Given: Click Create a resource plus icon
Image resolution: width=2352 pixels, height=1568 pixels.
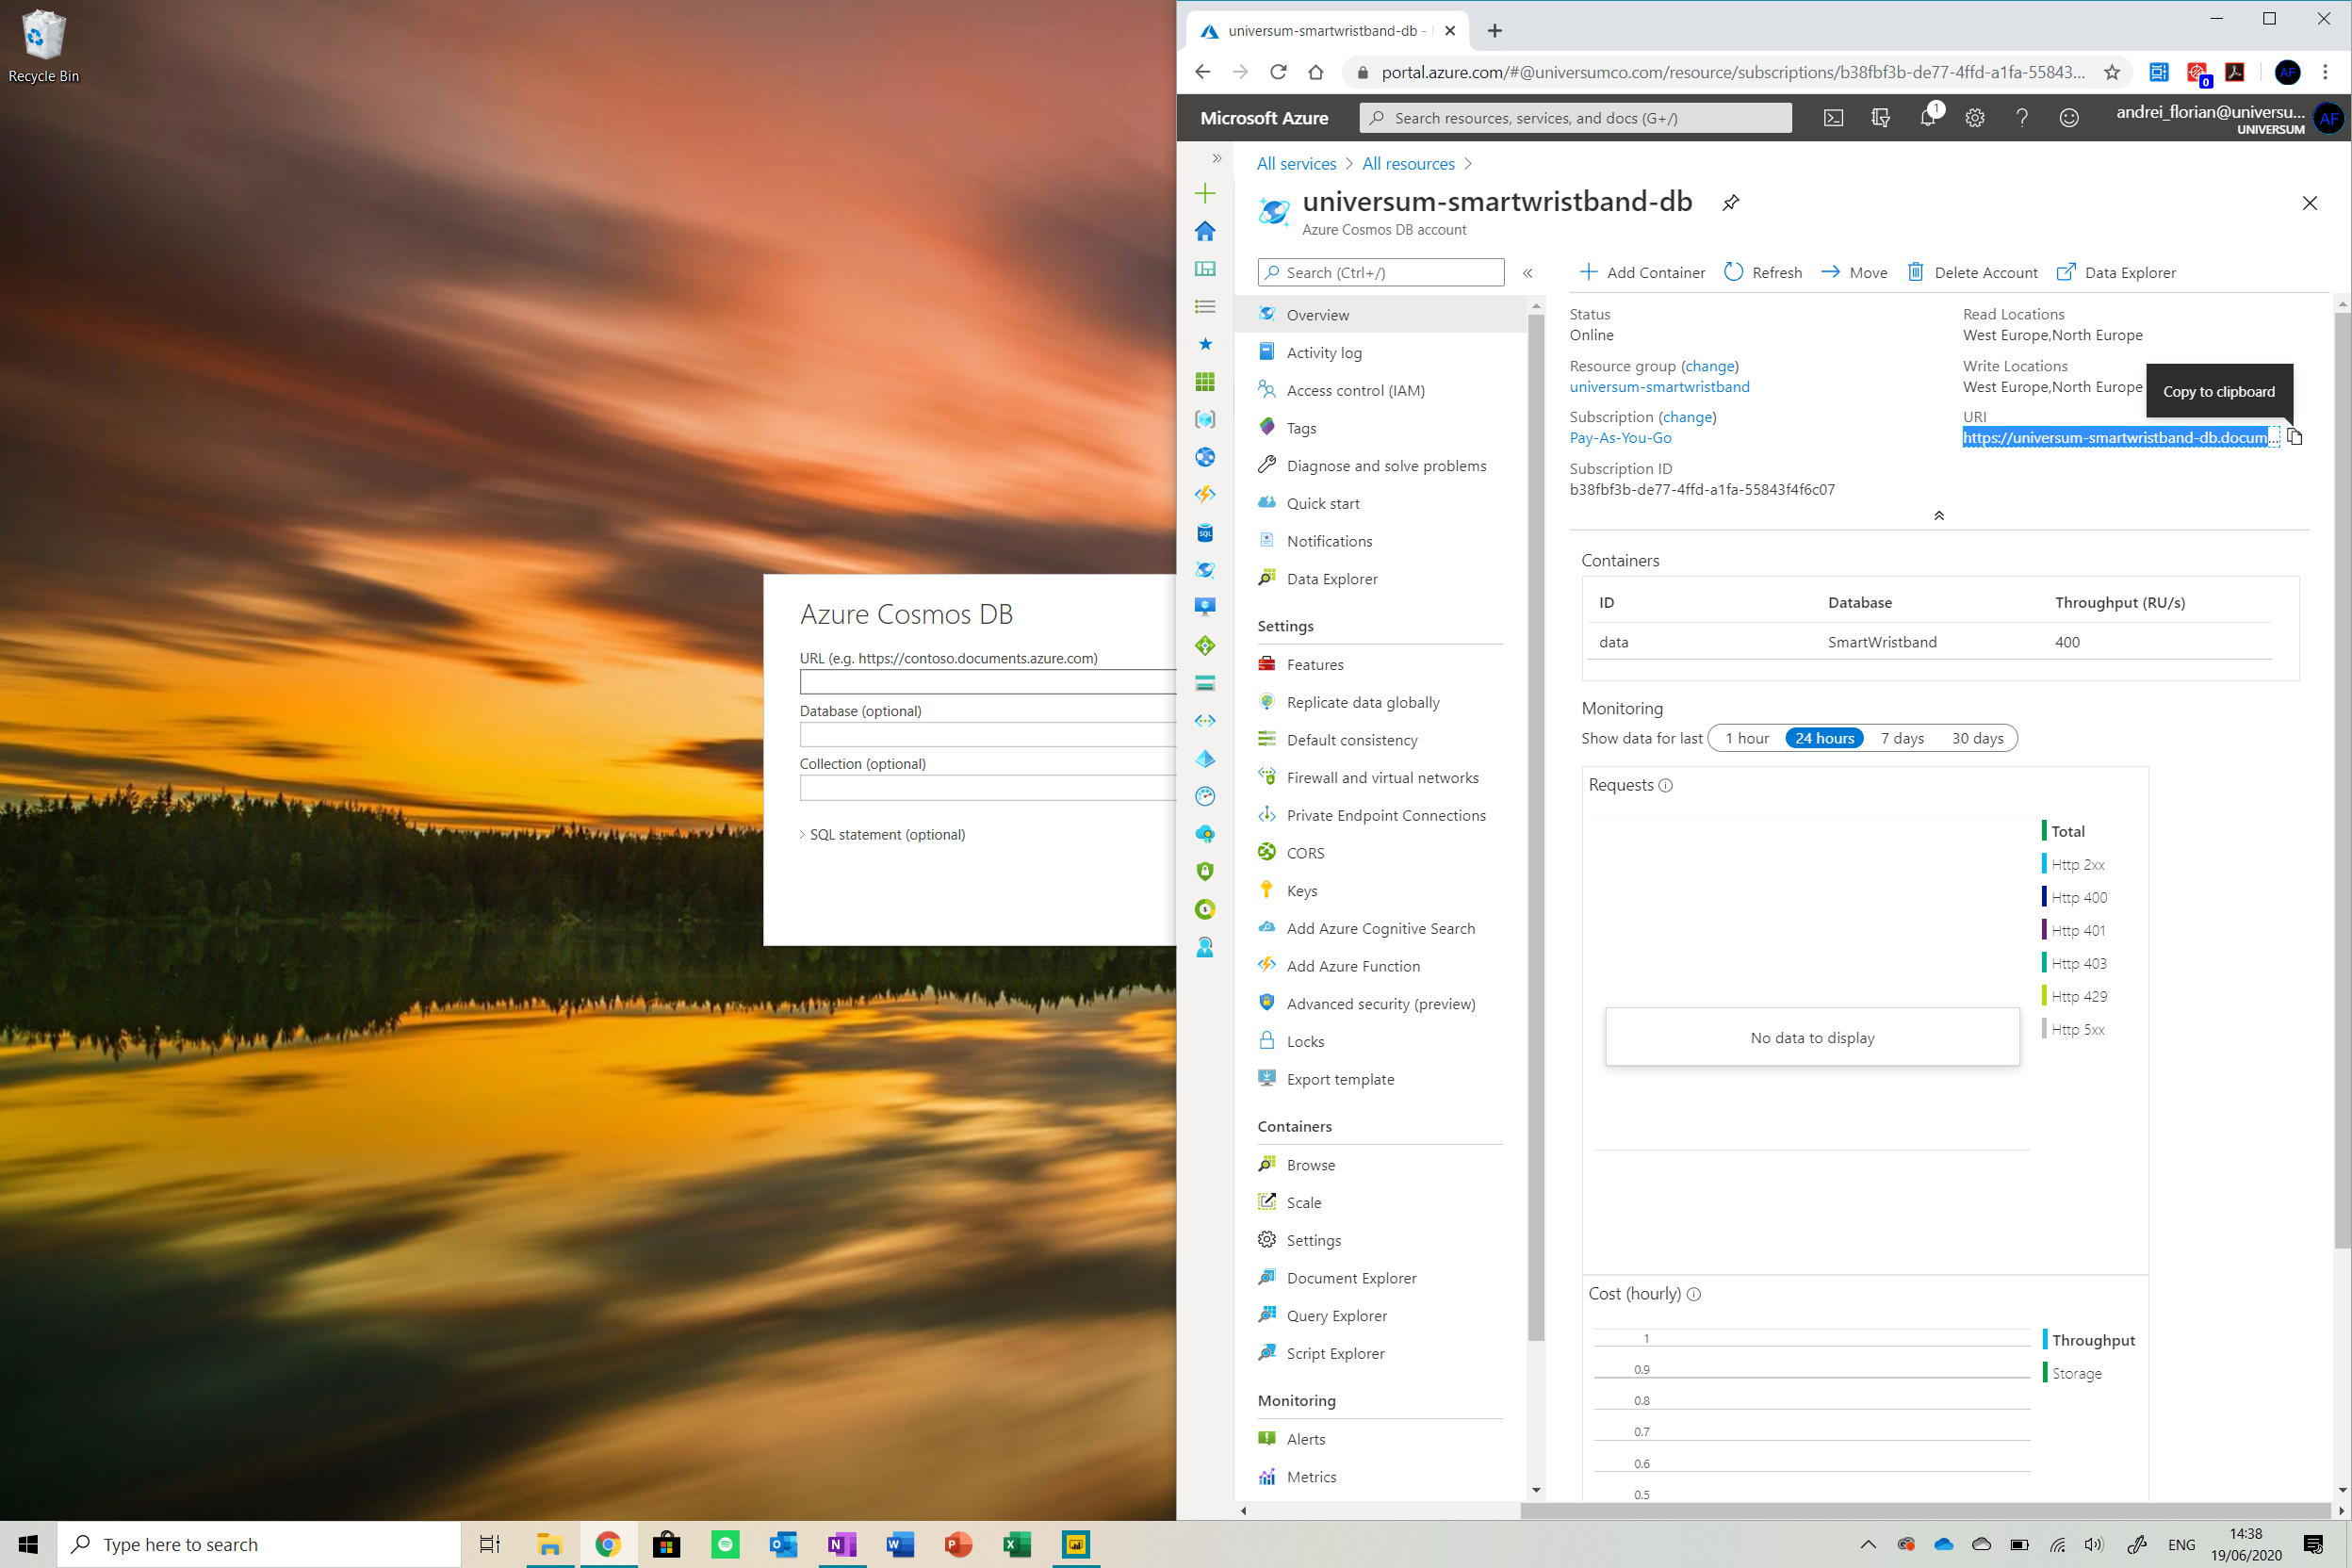Looking at the screenshot, I should 1205,193.
